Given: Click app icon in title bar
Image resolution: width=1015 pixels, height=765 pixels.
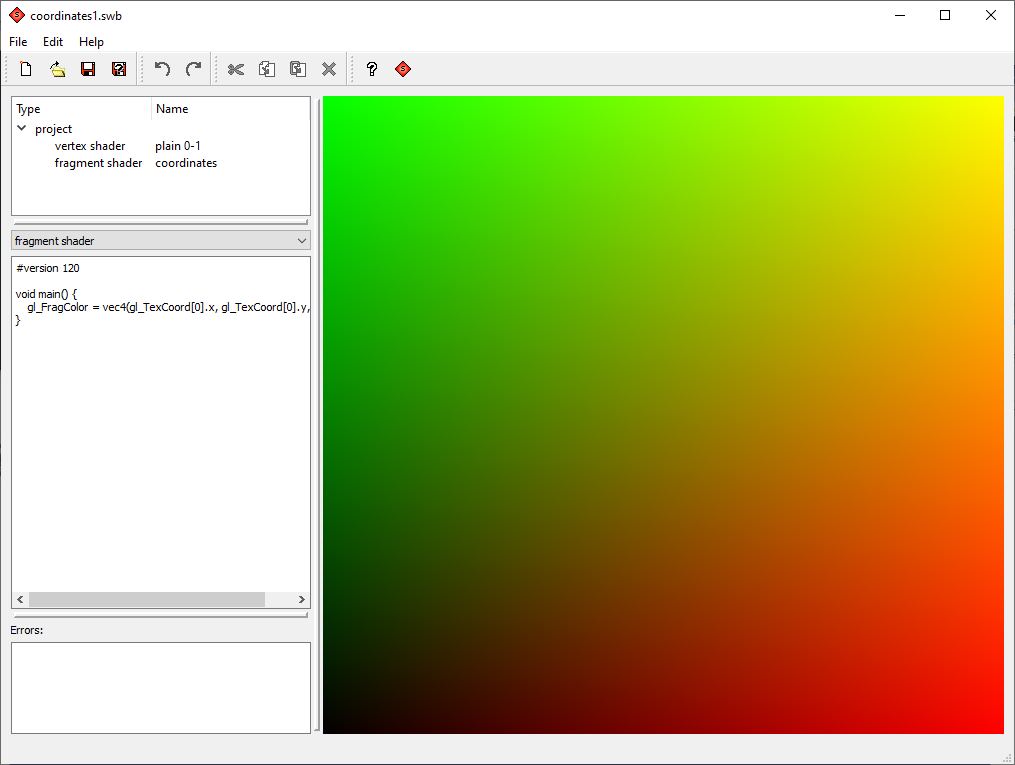Looking at the screenshot, I should (16, 16).
